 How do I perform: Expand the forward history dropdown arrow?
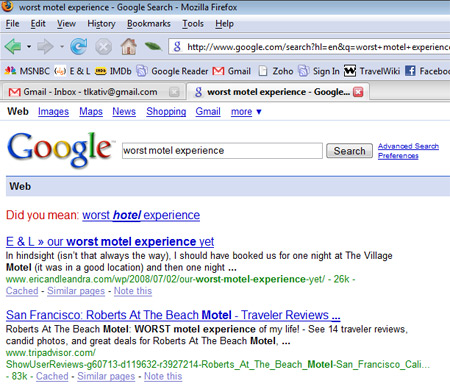(x=62, y=47)
